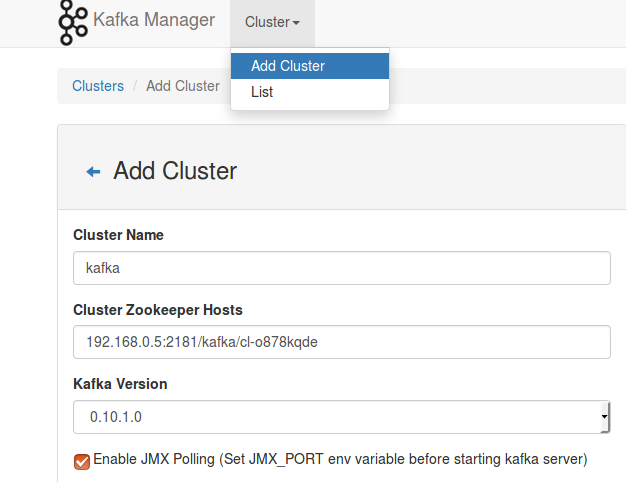The image size is (626, 482).
Task: Click the Add Cluster breadcrumb item
Action: [183, 86]
